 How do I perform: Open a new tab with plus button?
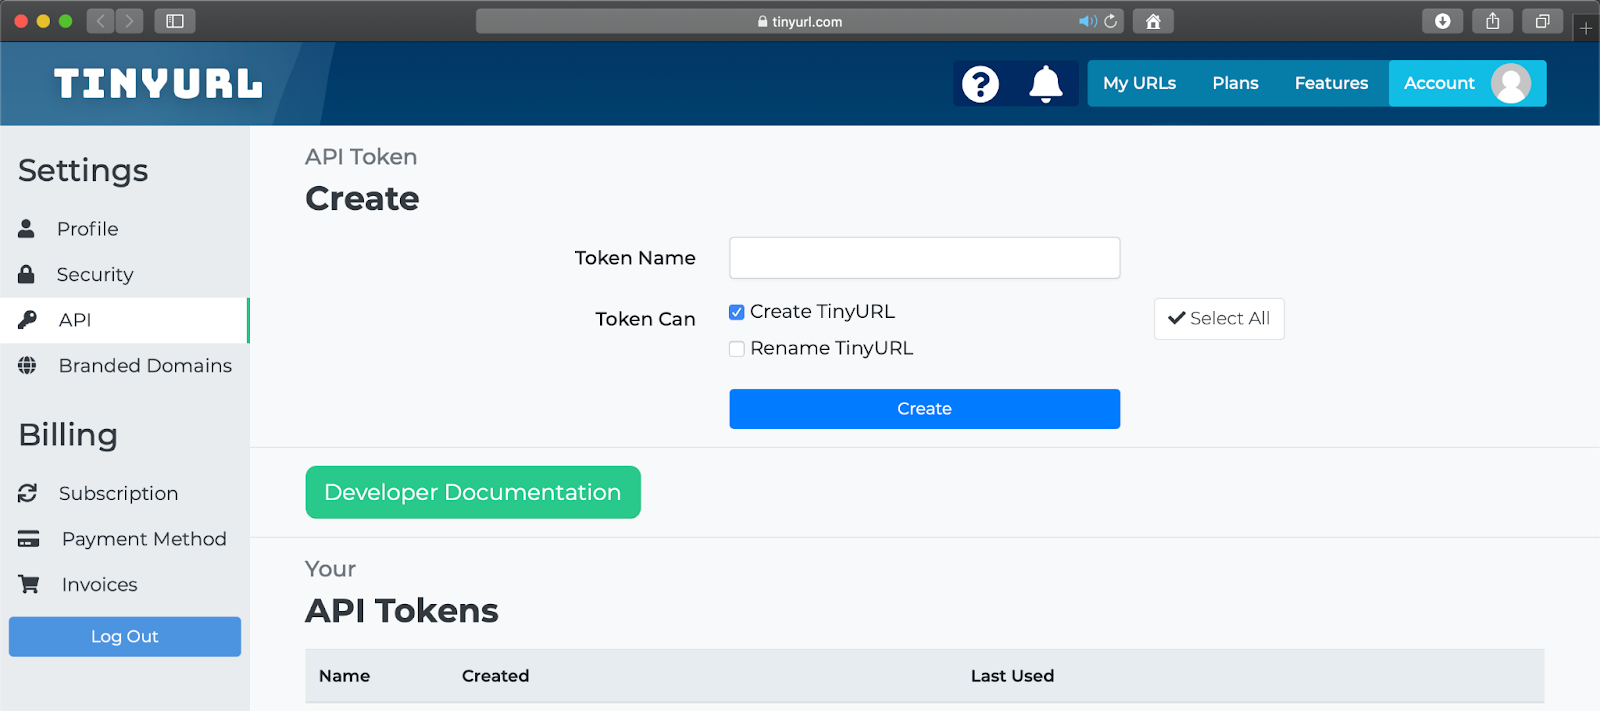click(1586, 28)
